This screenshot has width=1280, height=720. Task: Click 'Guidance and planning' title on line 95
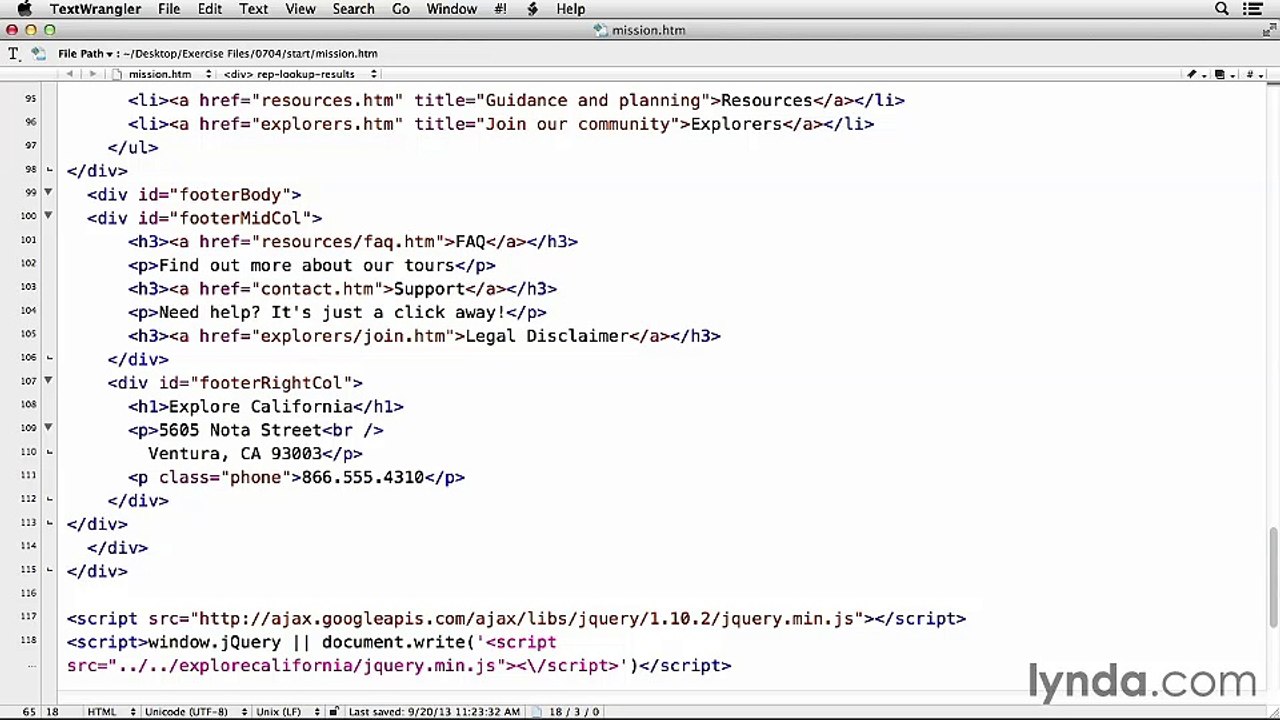click(x=592, y=101)
